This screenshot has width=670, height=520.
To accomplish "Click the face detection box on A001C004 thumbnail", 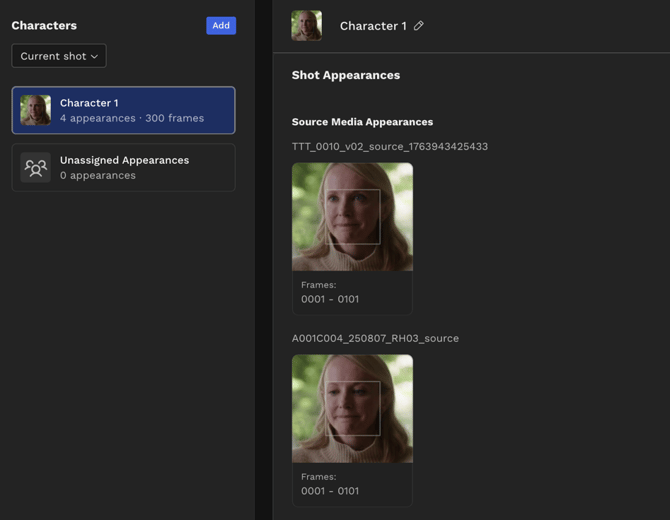I will (354, 408).
